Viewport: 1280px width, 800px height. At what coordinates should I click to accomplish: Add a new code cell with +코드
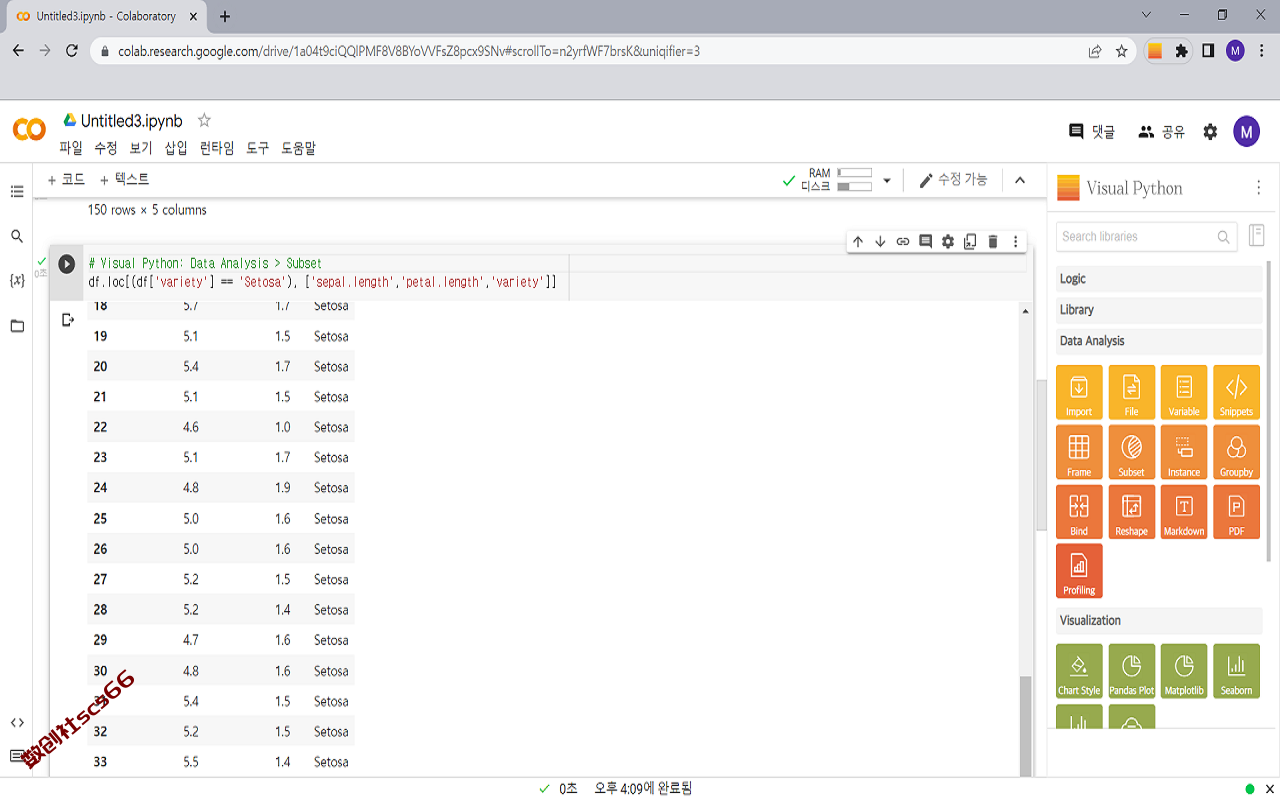66,180
